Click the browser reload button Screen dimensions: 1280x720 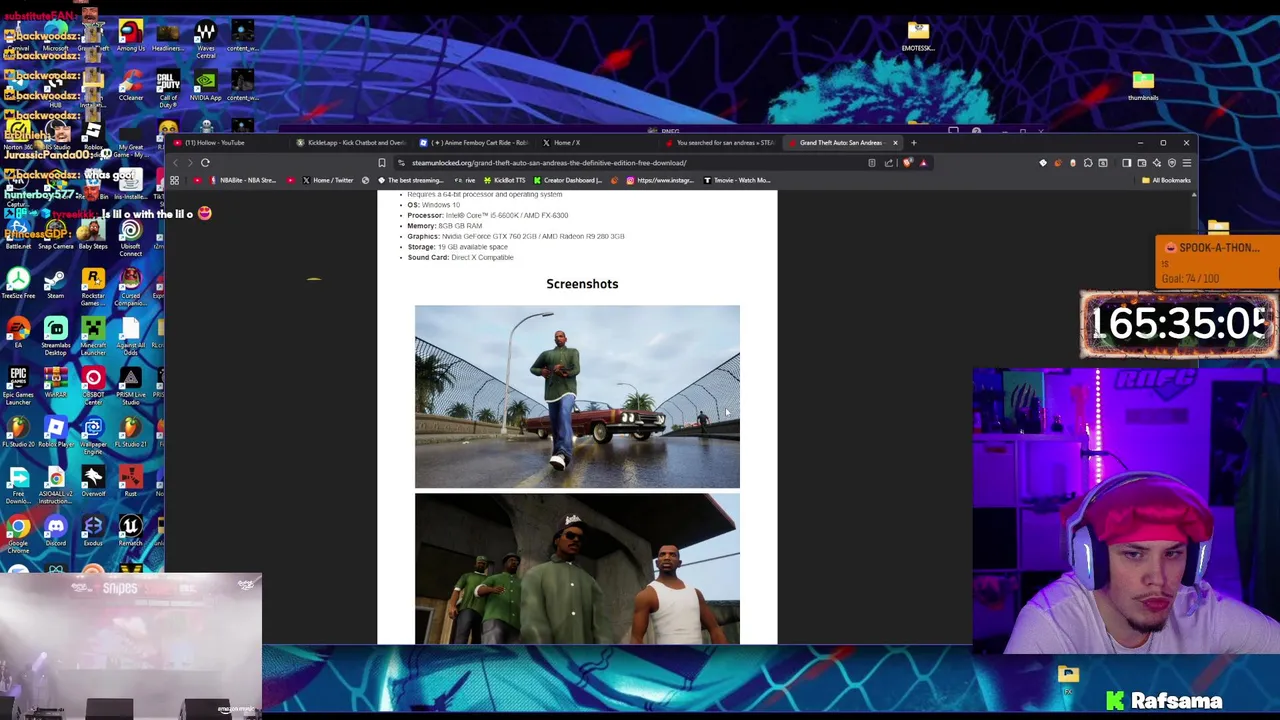click(205, 162)
